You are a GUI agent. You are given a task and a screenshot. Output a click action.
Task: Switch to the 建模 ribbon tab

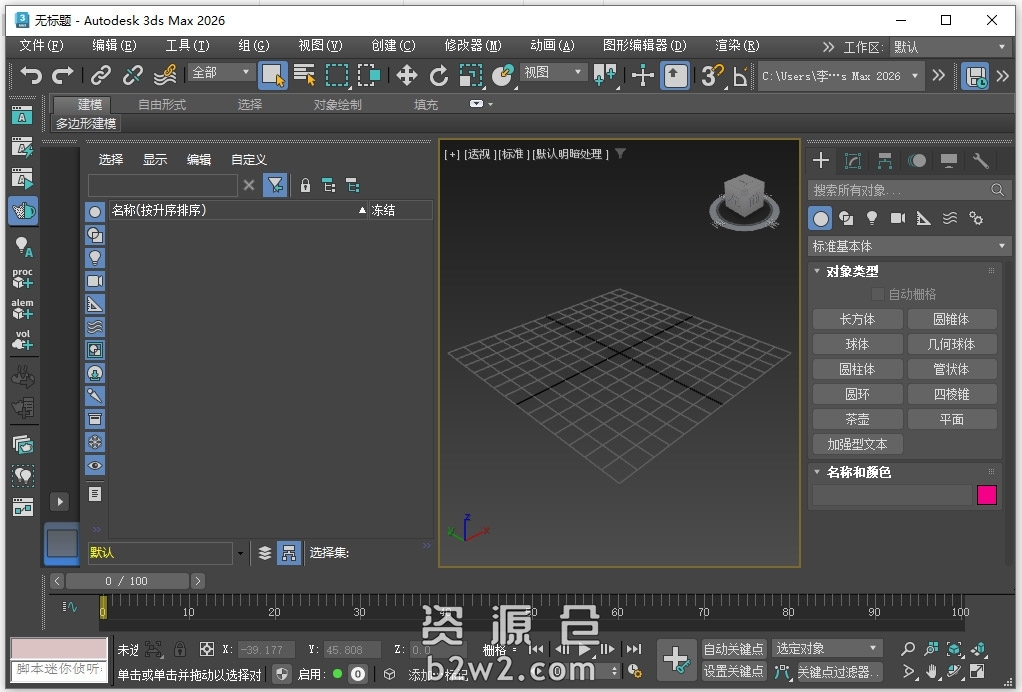click(85, 104)
